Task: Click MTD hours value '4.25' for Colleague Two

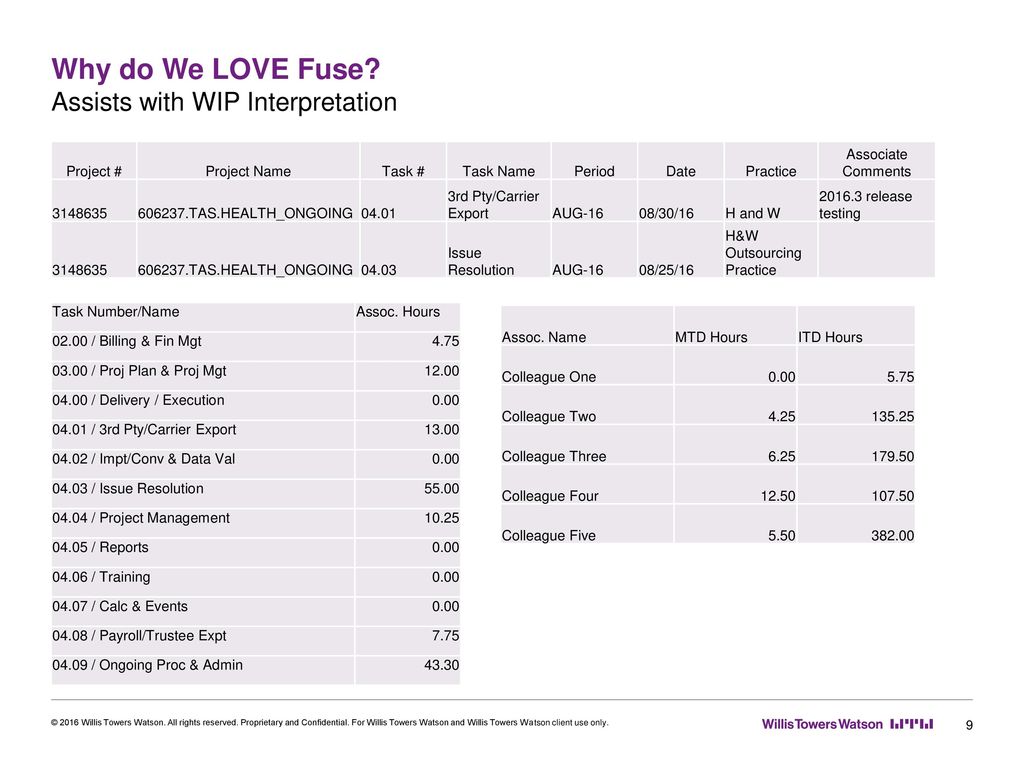Action: pos(782,417)
